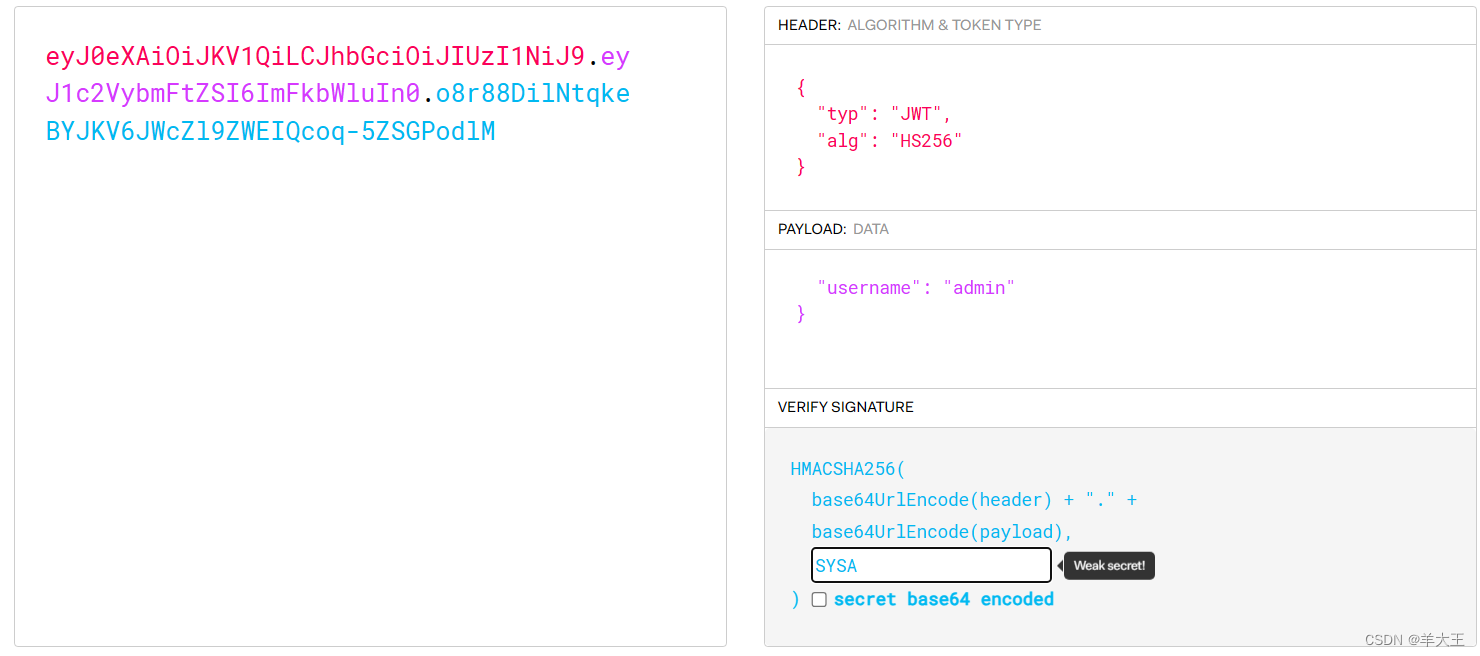This screenshot has height=656, width=1480.
Task: Select the purple payload segment of the token
Action: click(230, 93)
